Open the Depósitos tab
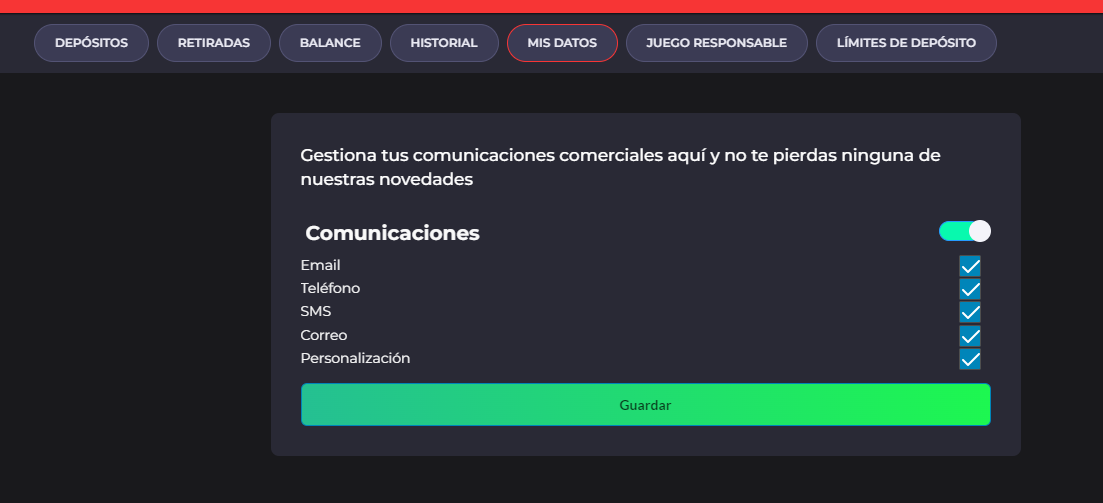The image size is (1103, 503). coord(91,43)
